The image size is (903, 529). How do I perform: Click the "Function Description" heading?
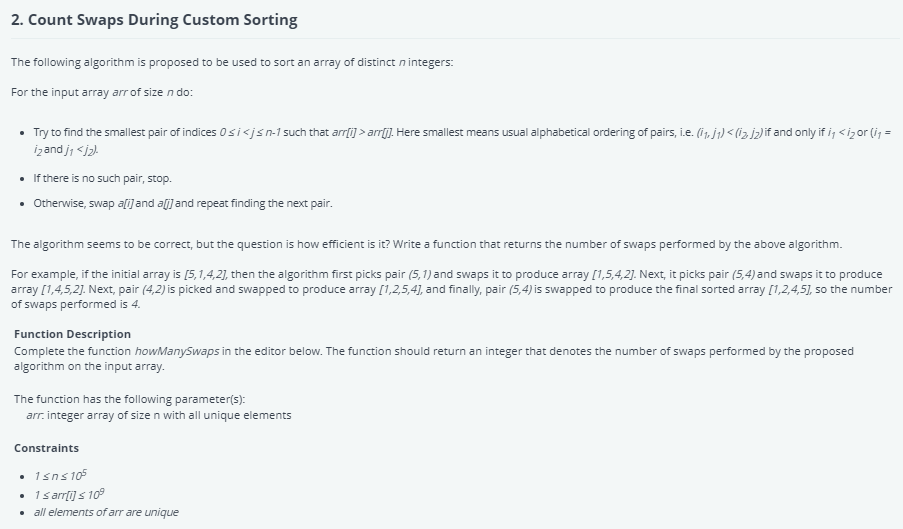[x=72, y=334]
